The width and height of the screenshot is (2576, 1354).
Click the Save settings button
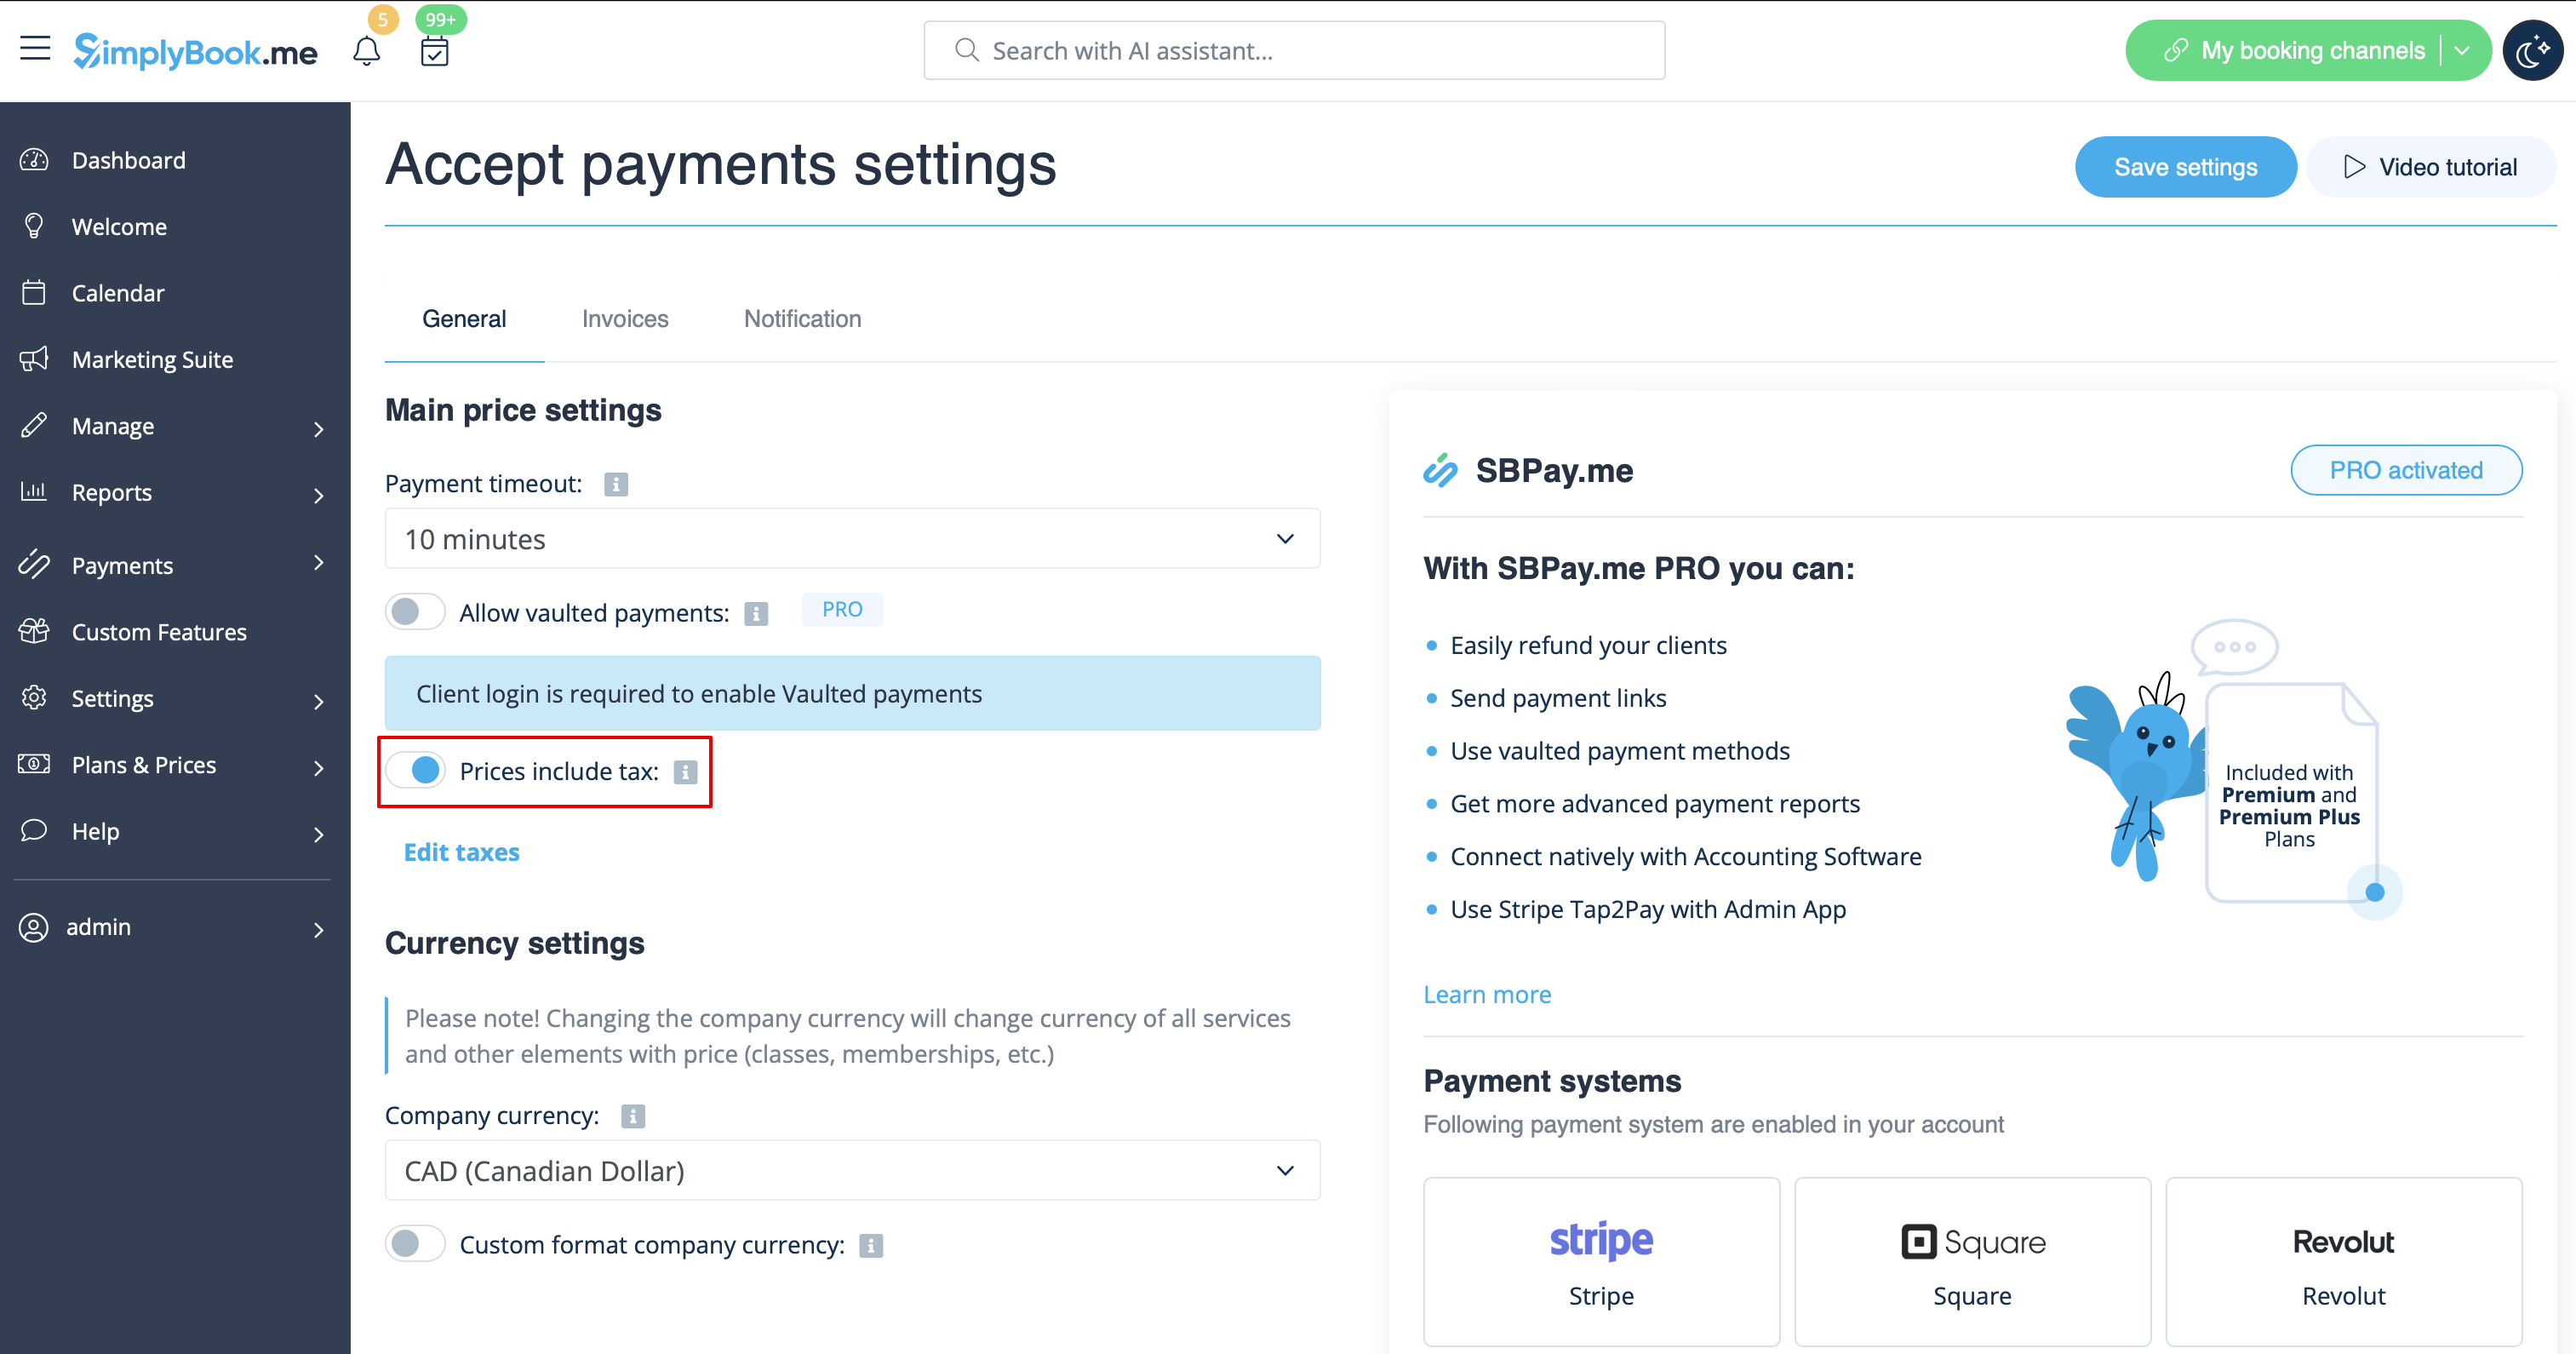tap(2185, 167)
